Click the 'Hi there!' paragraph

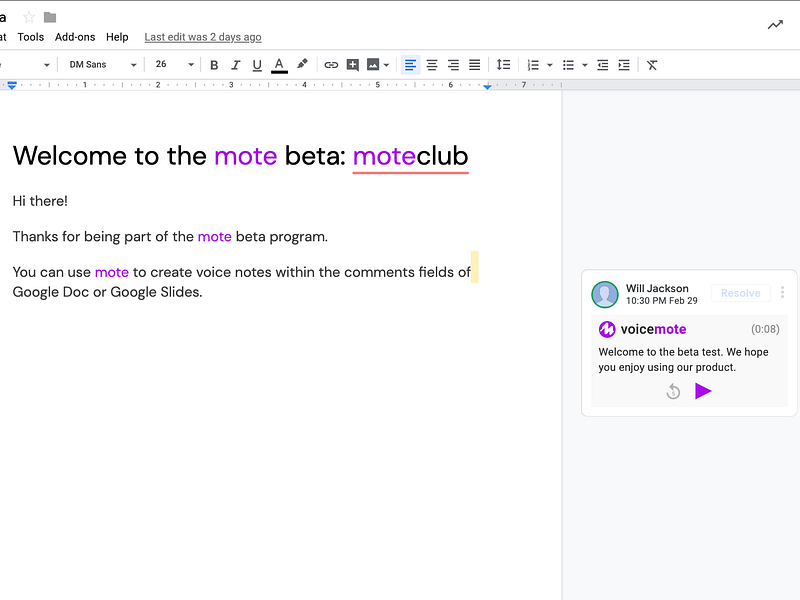[x=40, y=201]
